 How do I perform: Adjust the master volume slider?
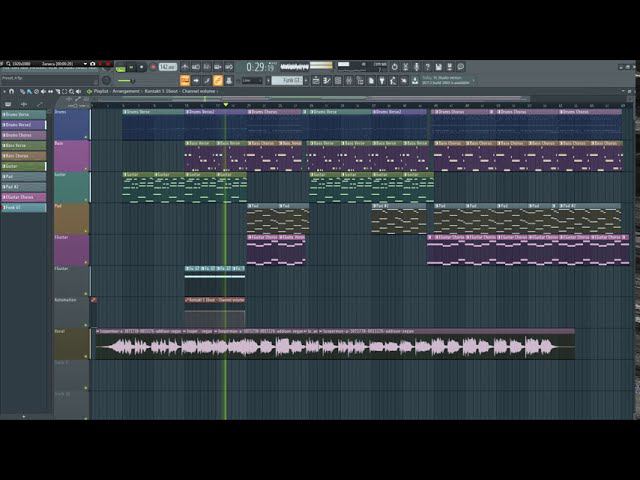(x=126, y=80)
